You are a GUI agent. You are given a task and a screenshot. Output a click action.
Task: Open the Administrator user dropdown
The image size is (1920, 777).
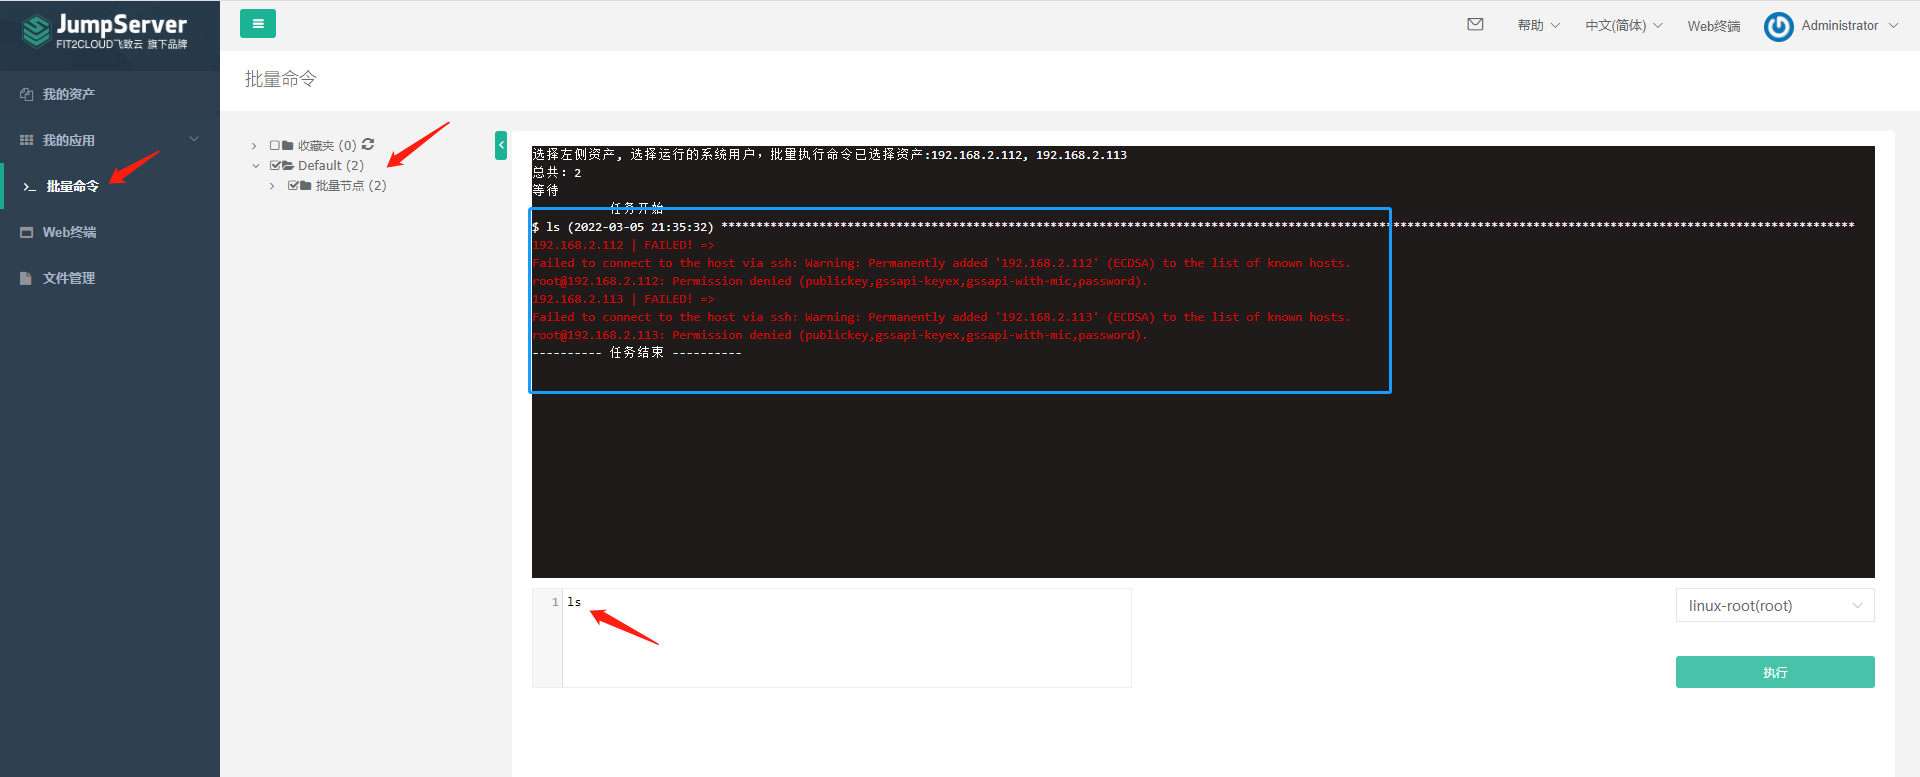[x=1849, y=26]
